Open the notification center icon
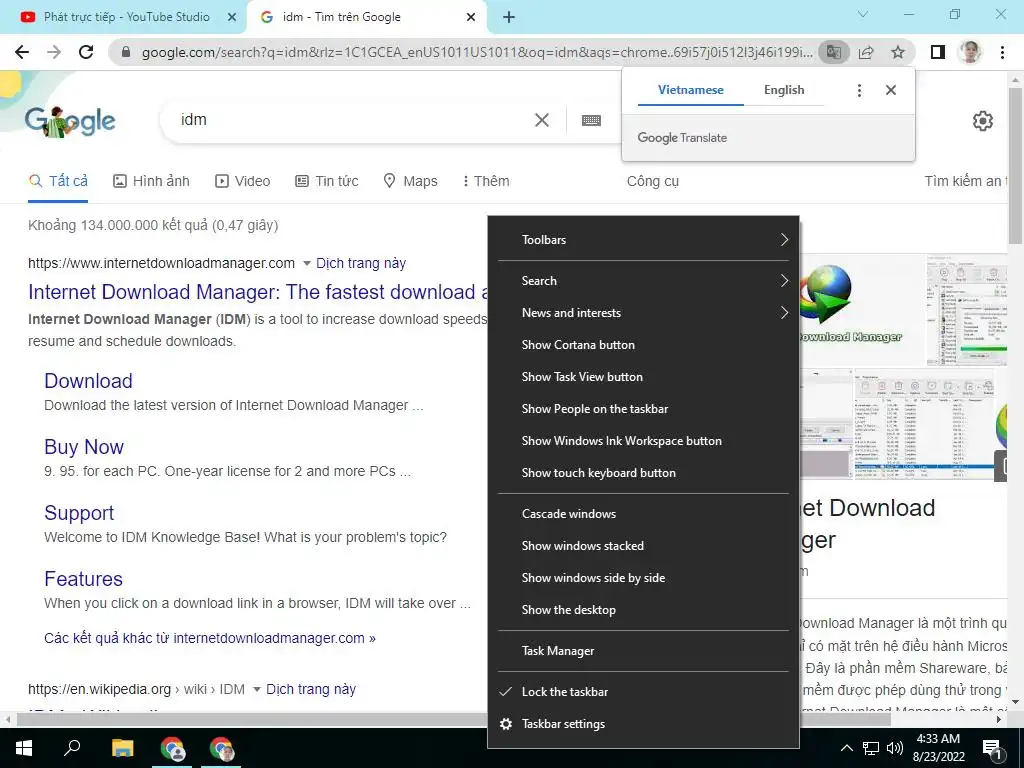 pos(992,749)
